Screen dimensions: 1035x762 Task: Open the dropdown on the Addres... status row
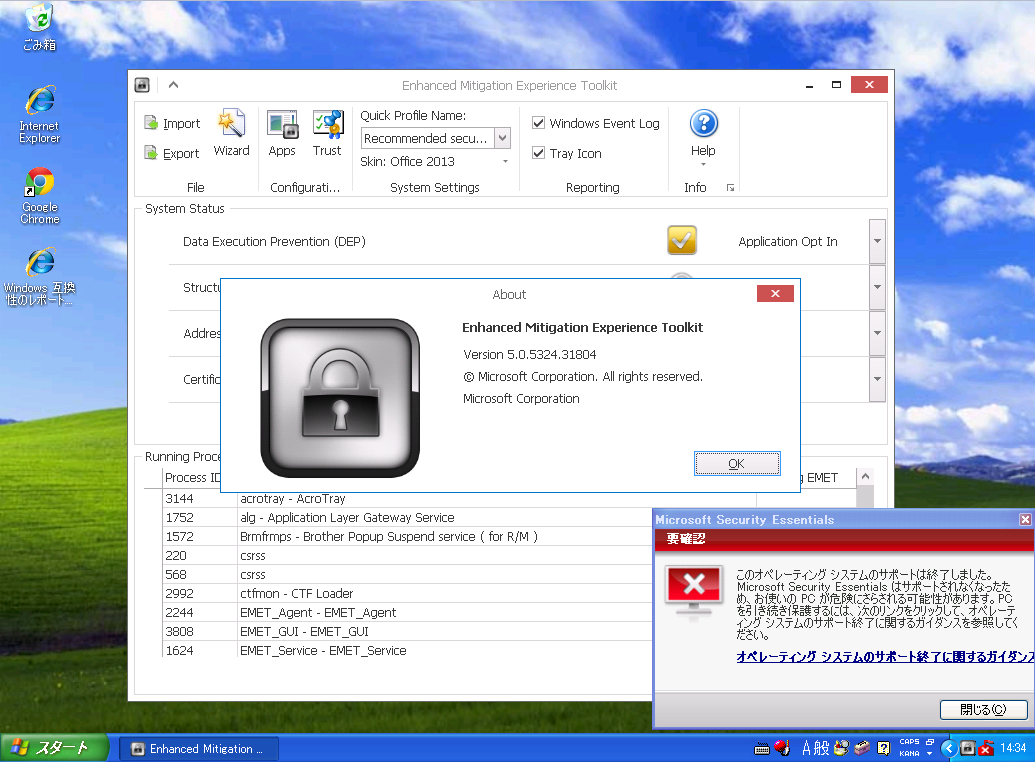[x=877, y=333]
